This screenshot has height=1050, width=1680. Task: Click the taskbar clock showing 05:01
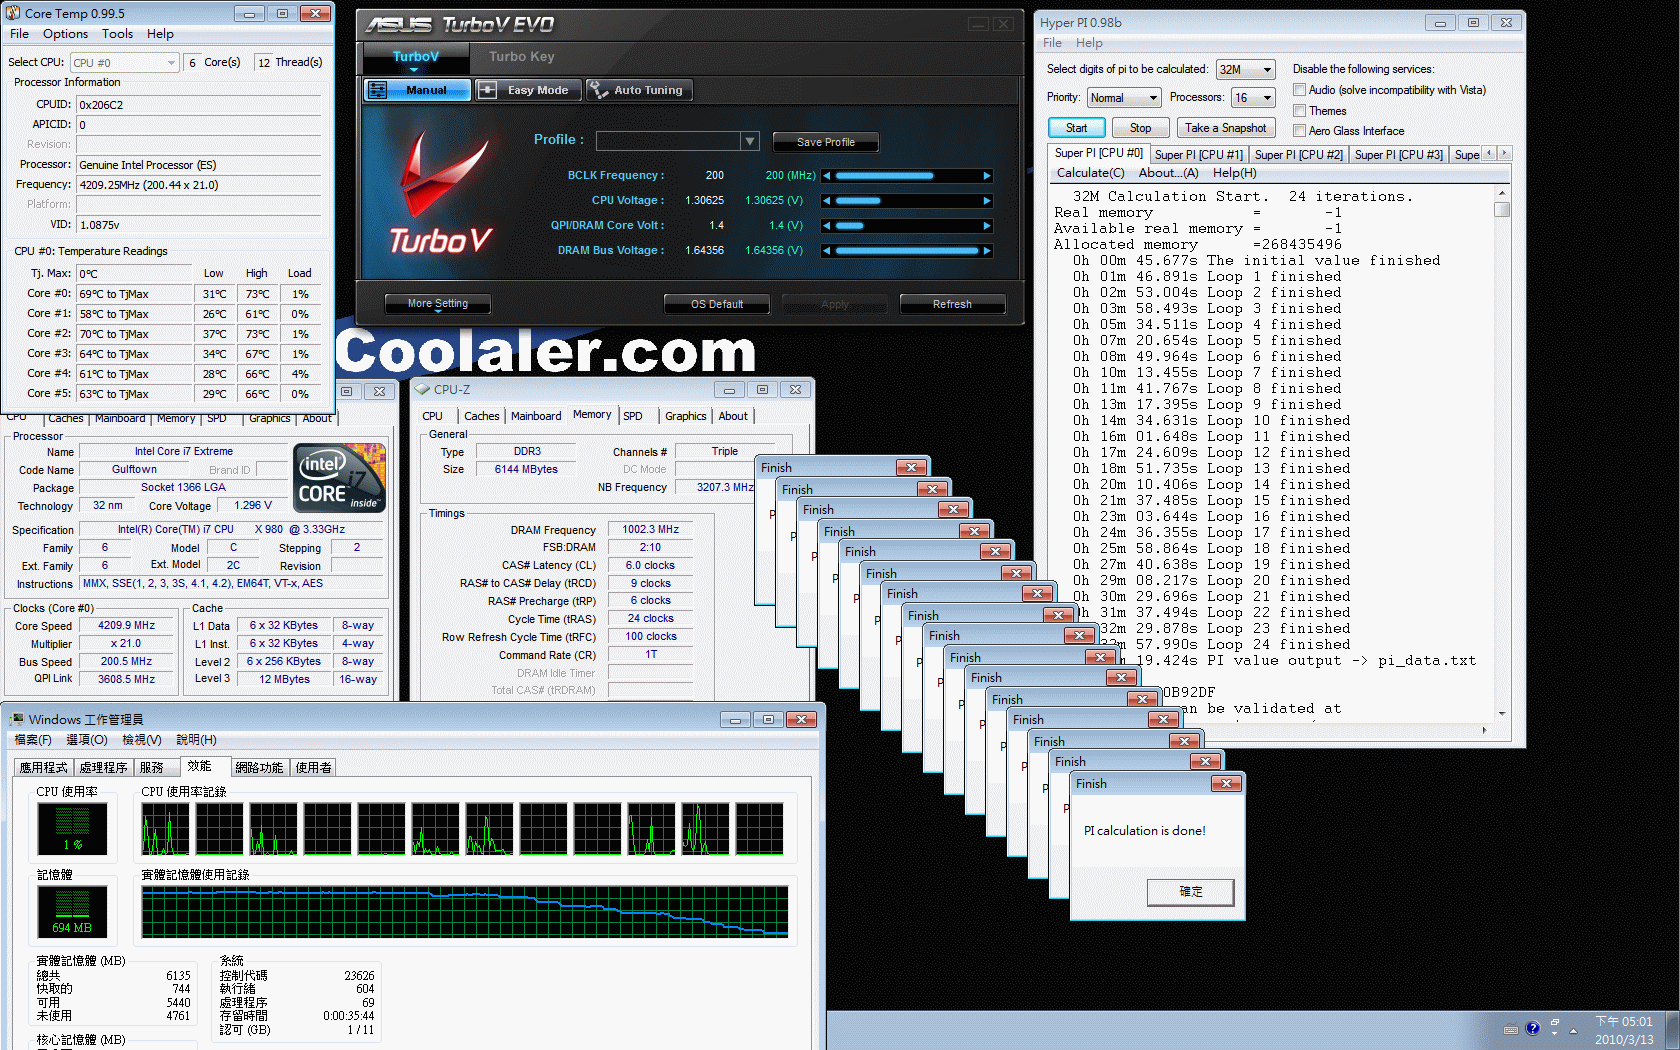1624,1030
